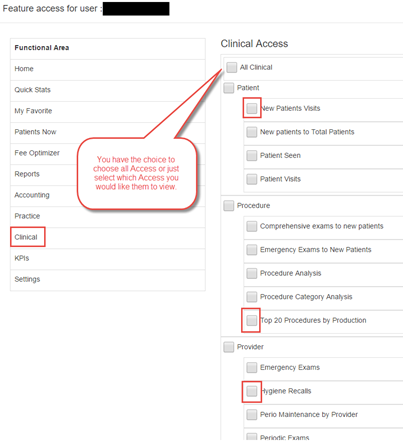
Task: Open the KPIs functional area
Action: [x=108, y=258]
